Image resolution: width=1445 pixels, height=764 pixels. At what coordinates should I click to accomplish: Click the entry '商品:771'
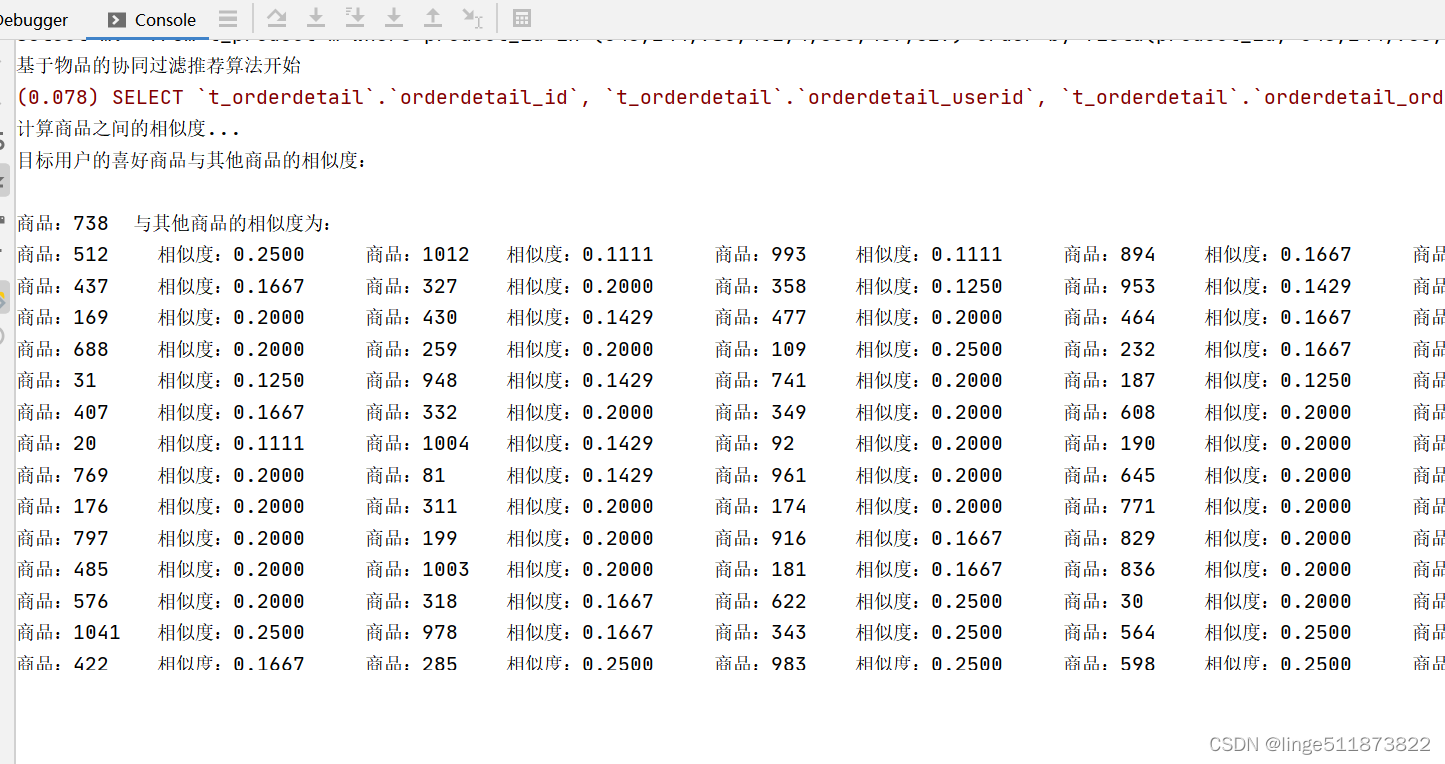pyautogui.click(x=1110, y=506)
